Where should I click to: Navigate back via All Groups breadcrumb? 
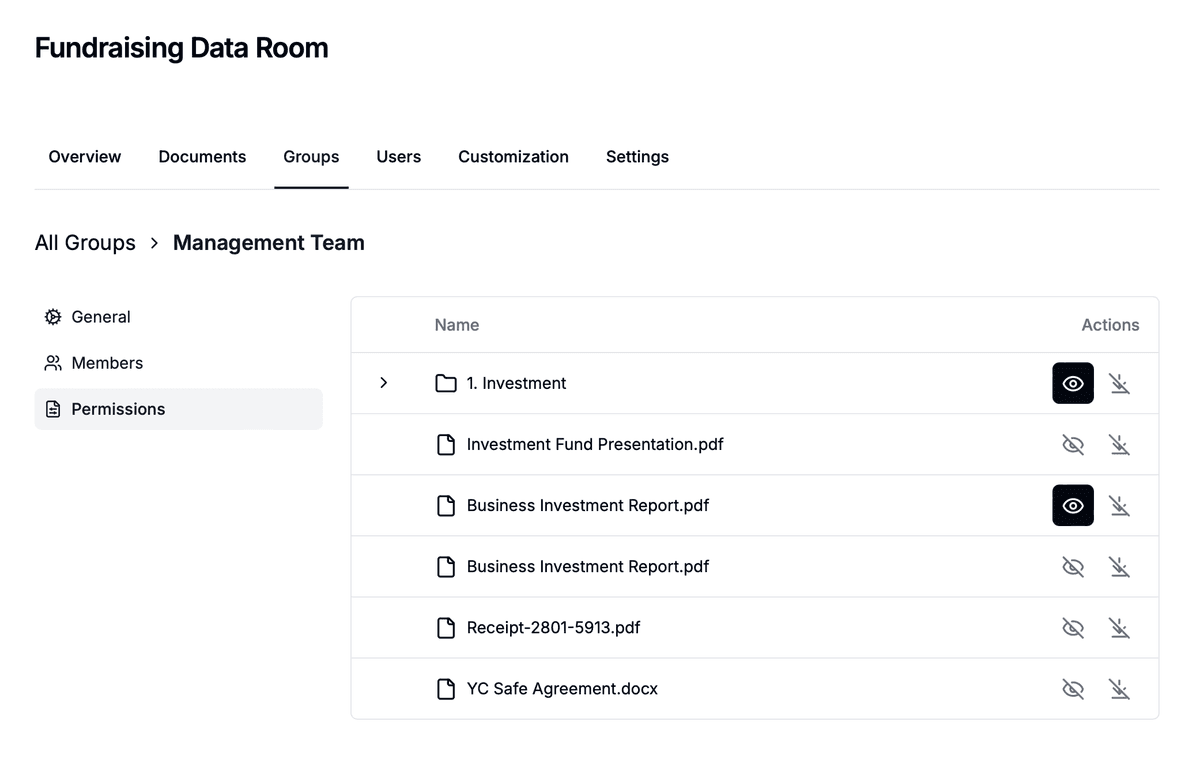coord(85,243)
